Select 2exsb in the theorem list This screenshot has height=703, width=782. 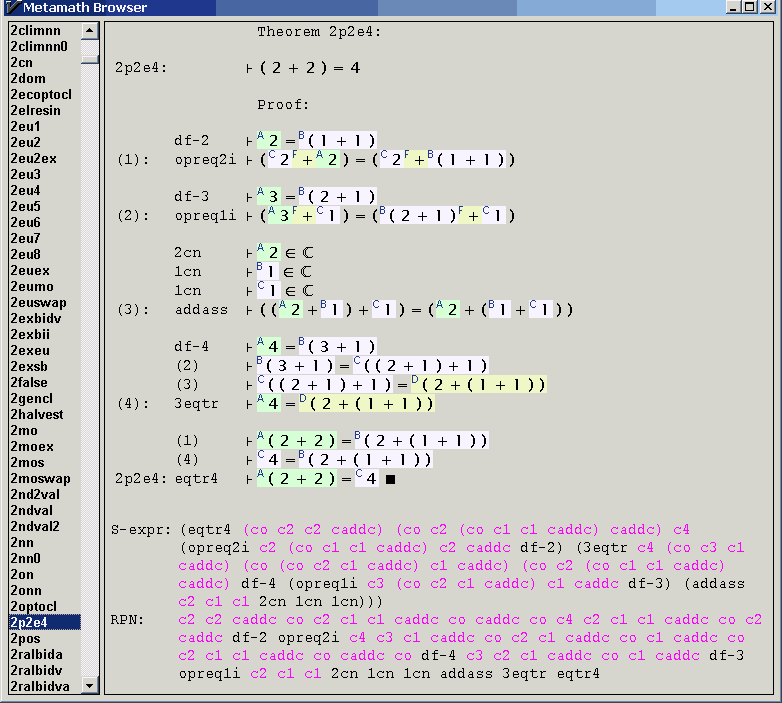coord(29,366)
